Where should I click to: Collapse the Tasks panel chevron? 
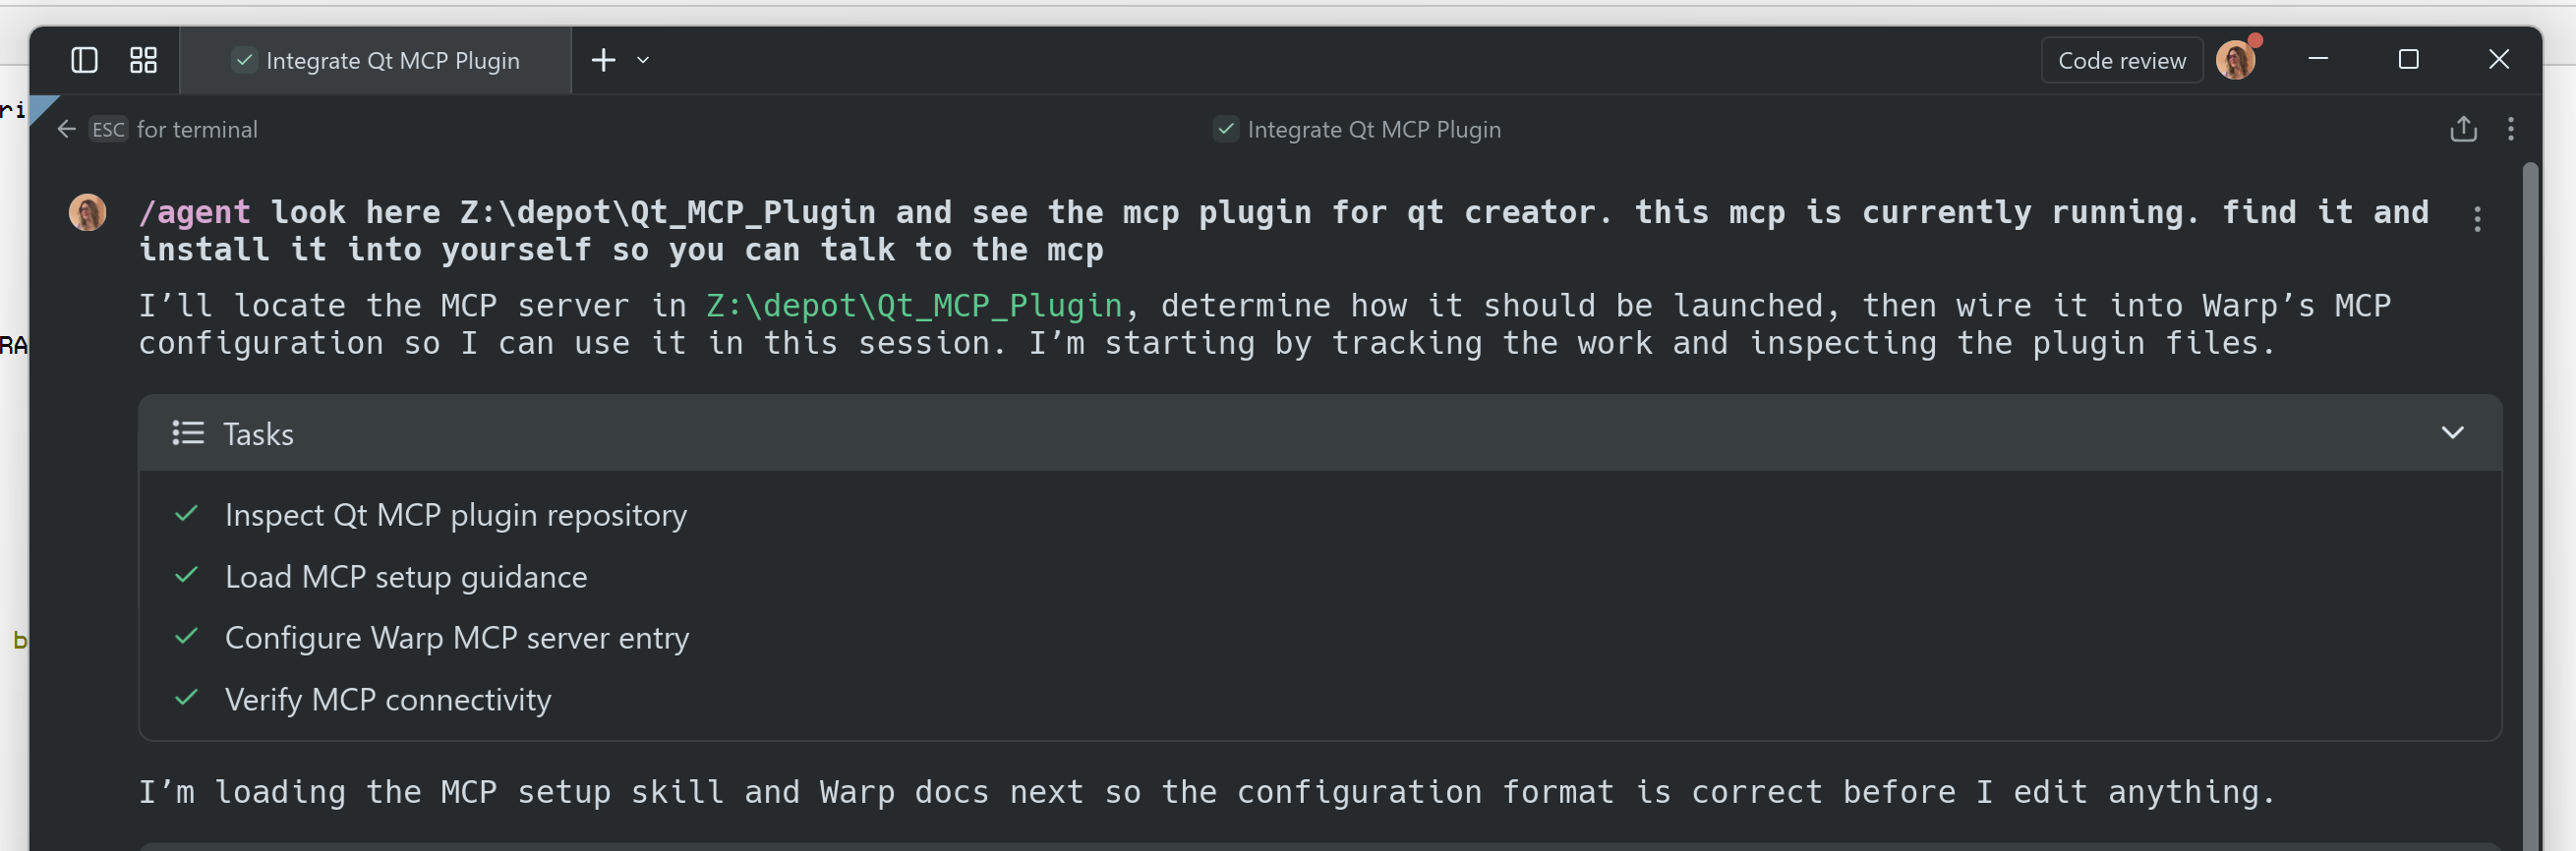[2452, 433]
